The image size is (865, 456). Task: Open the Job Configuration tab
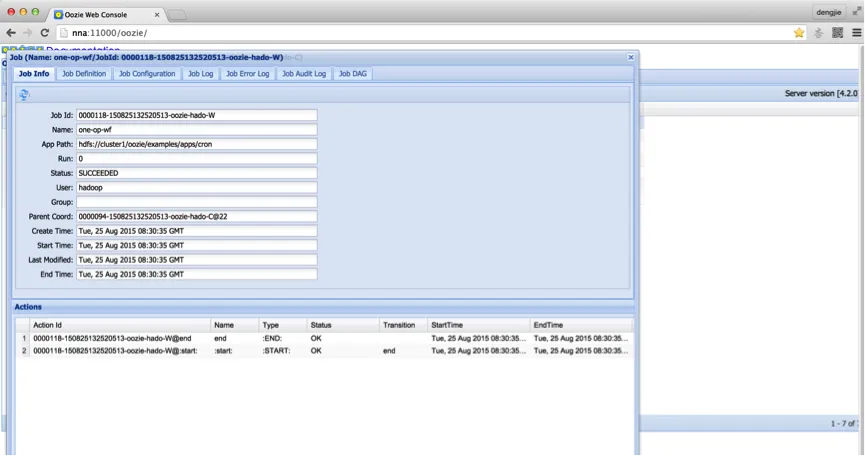[x=147, y=74]
